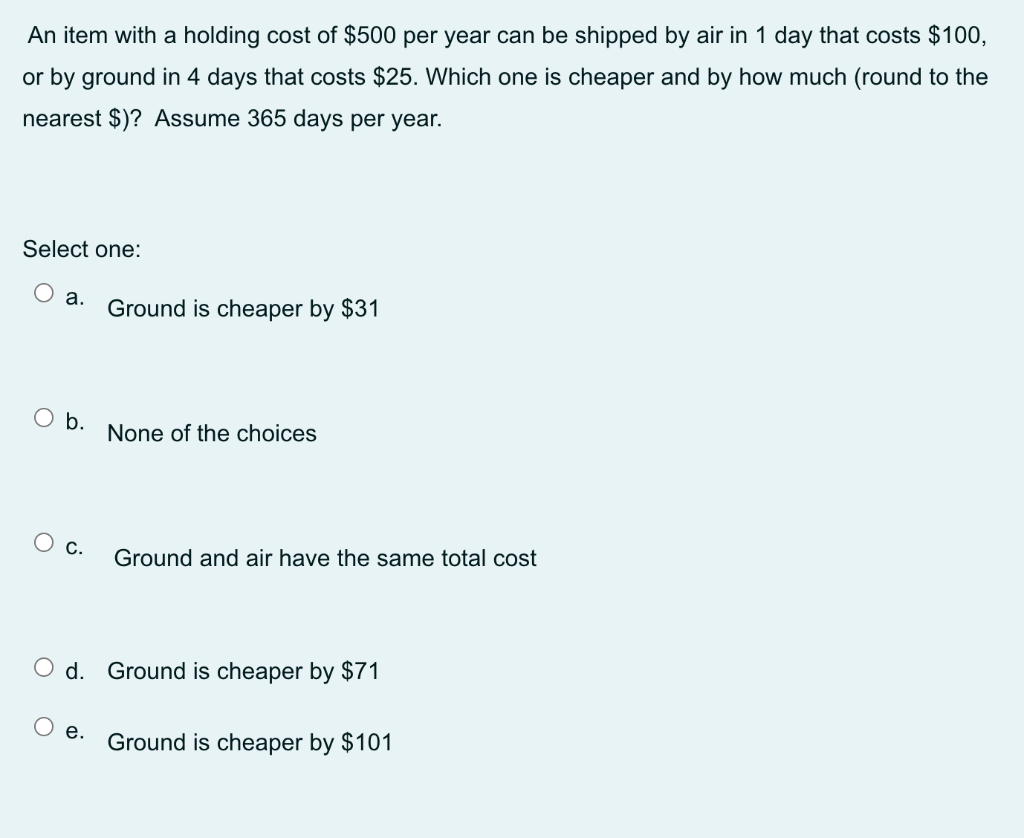
Task: Click the text 'Ground is cheaper by $31'
Action: [x=243, y=310]
